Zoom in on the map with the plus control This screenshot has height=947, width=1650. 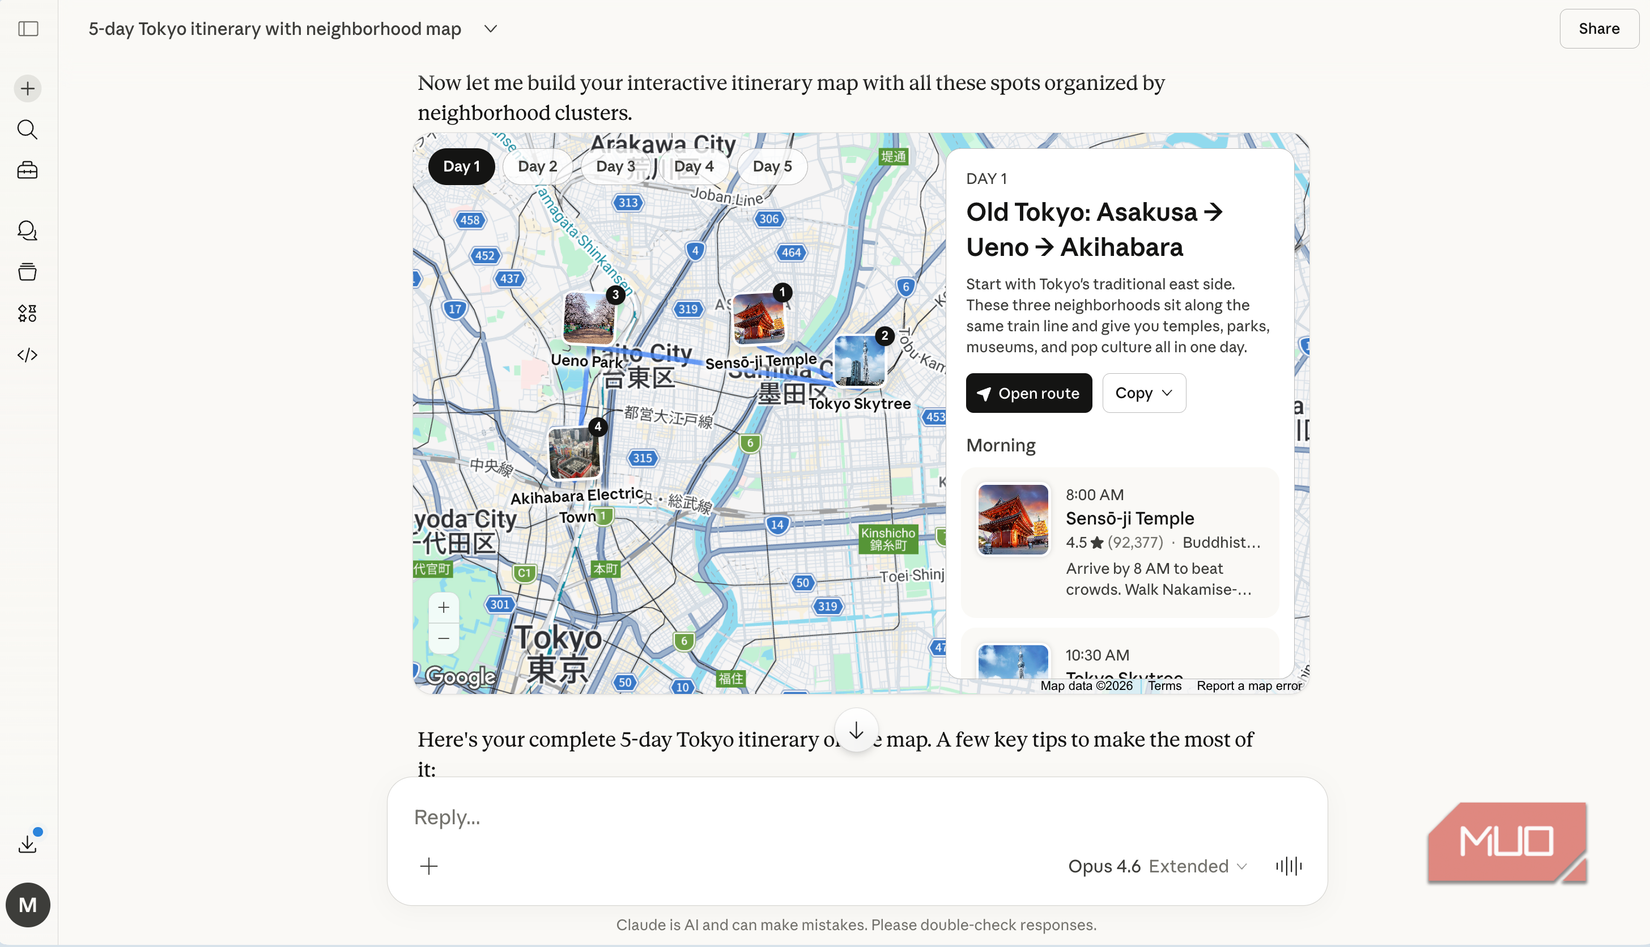[443, 607]
